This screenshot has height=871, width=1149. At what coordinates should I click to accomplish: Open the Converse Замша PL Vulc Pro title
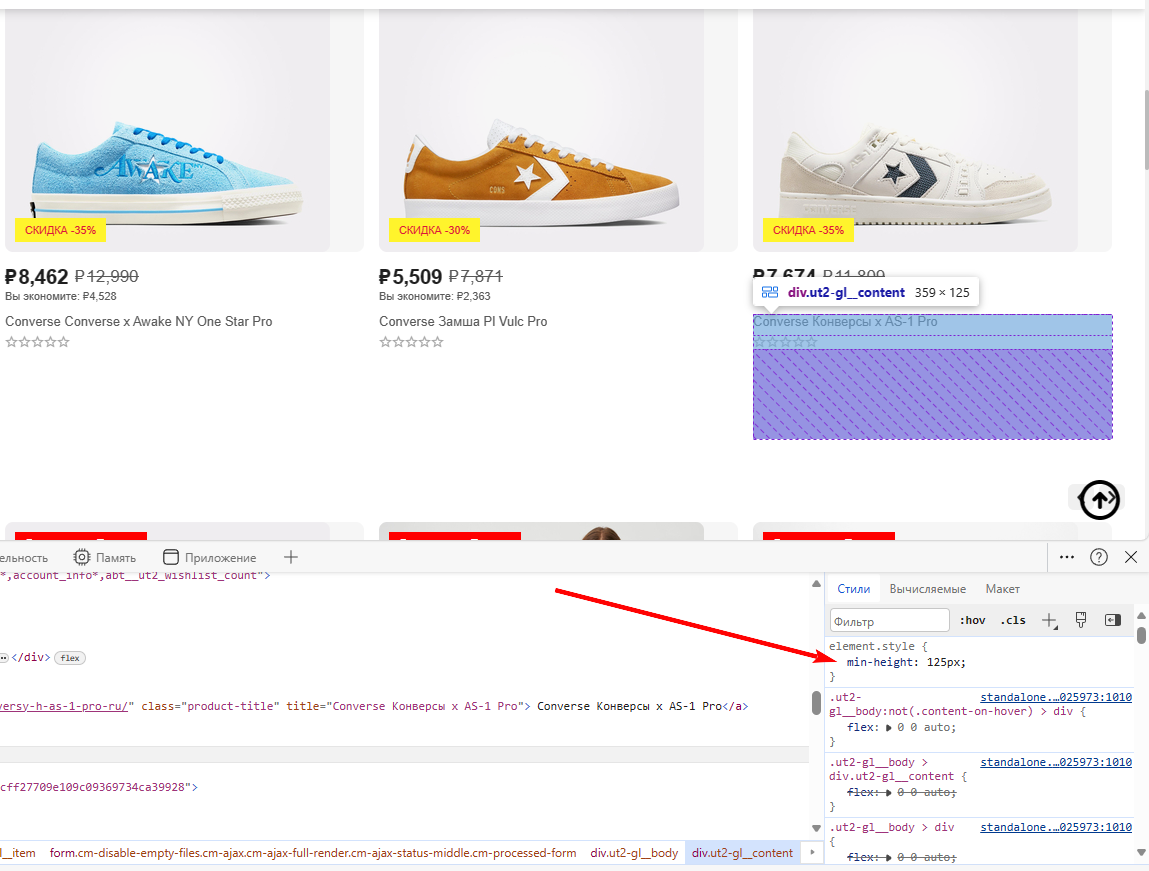click(463, 322)
